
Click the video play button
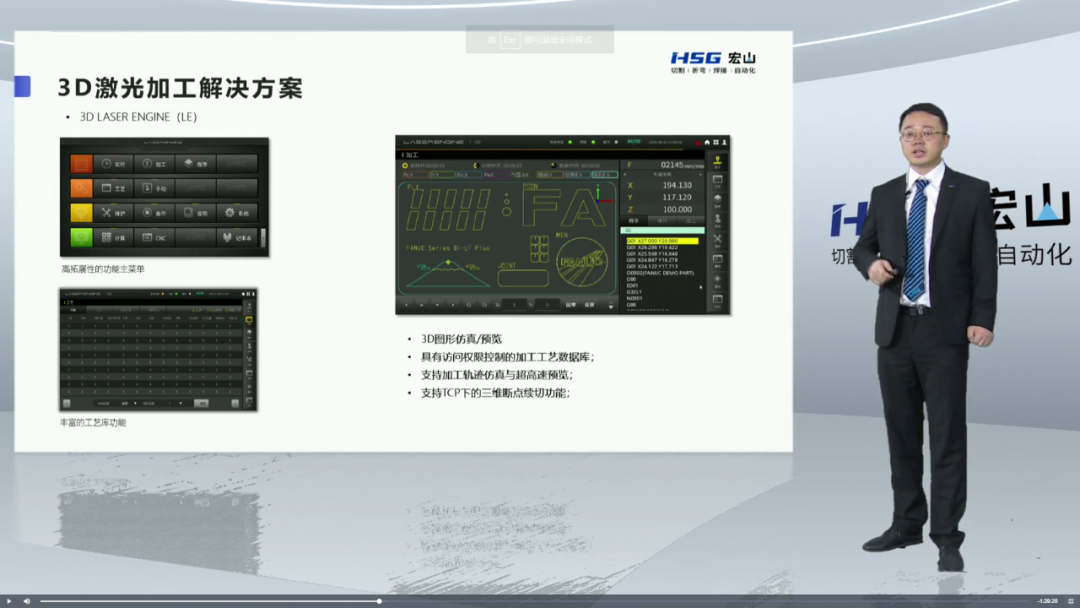click(9, 601)
